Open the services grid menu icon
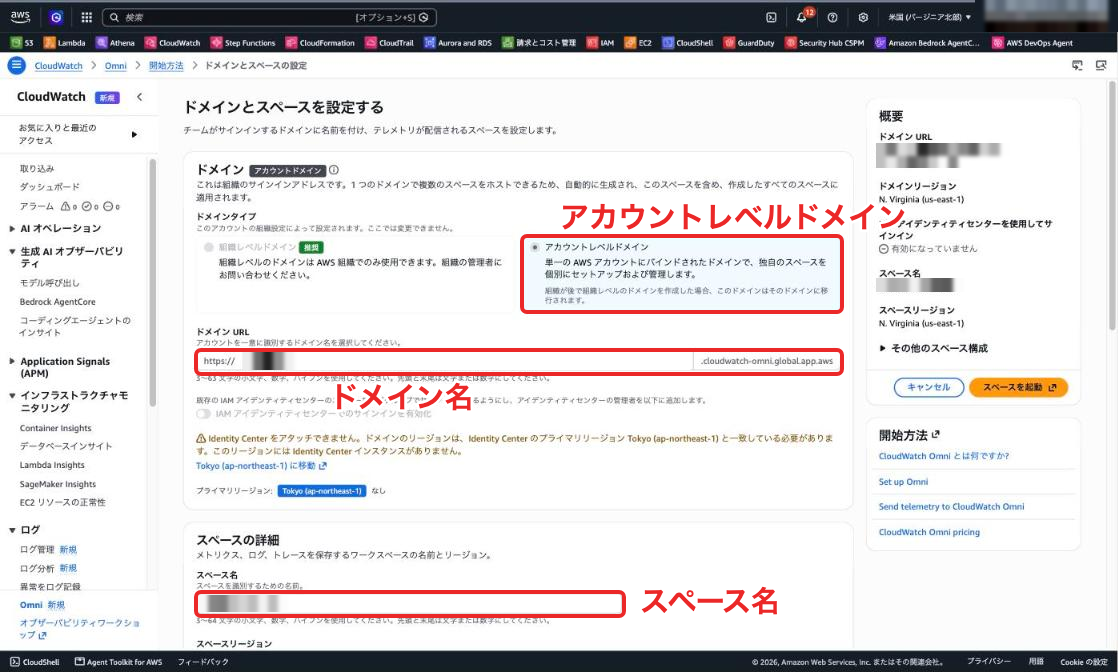Viewport: 1118px width, 672px height. [86, 17]
